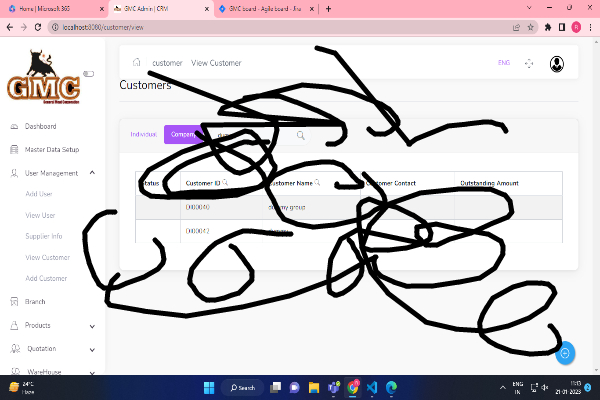The image size is (600, 400).
Task: Open the Branch sidebar item
Action: (35, 301)
